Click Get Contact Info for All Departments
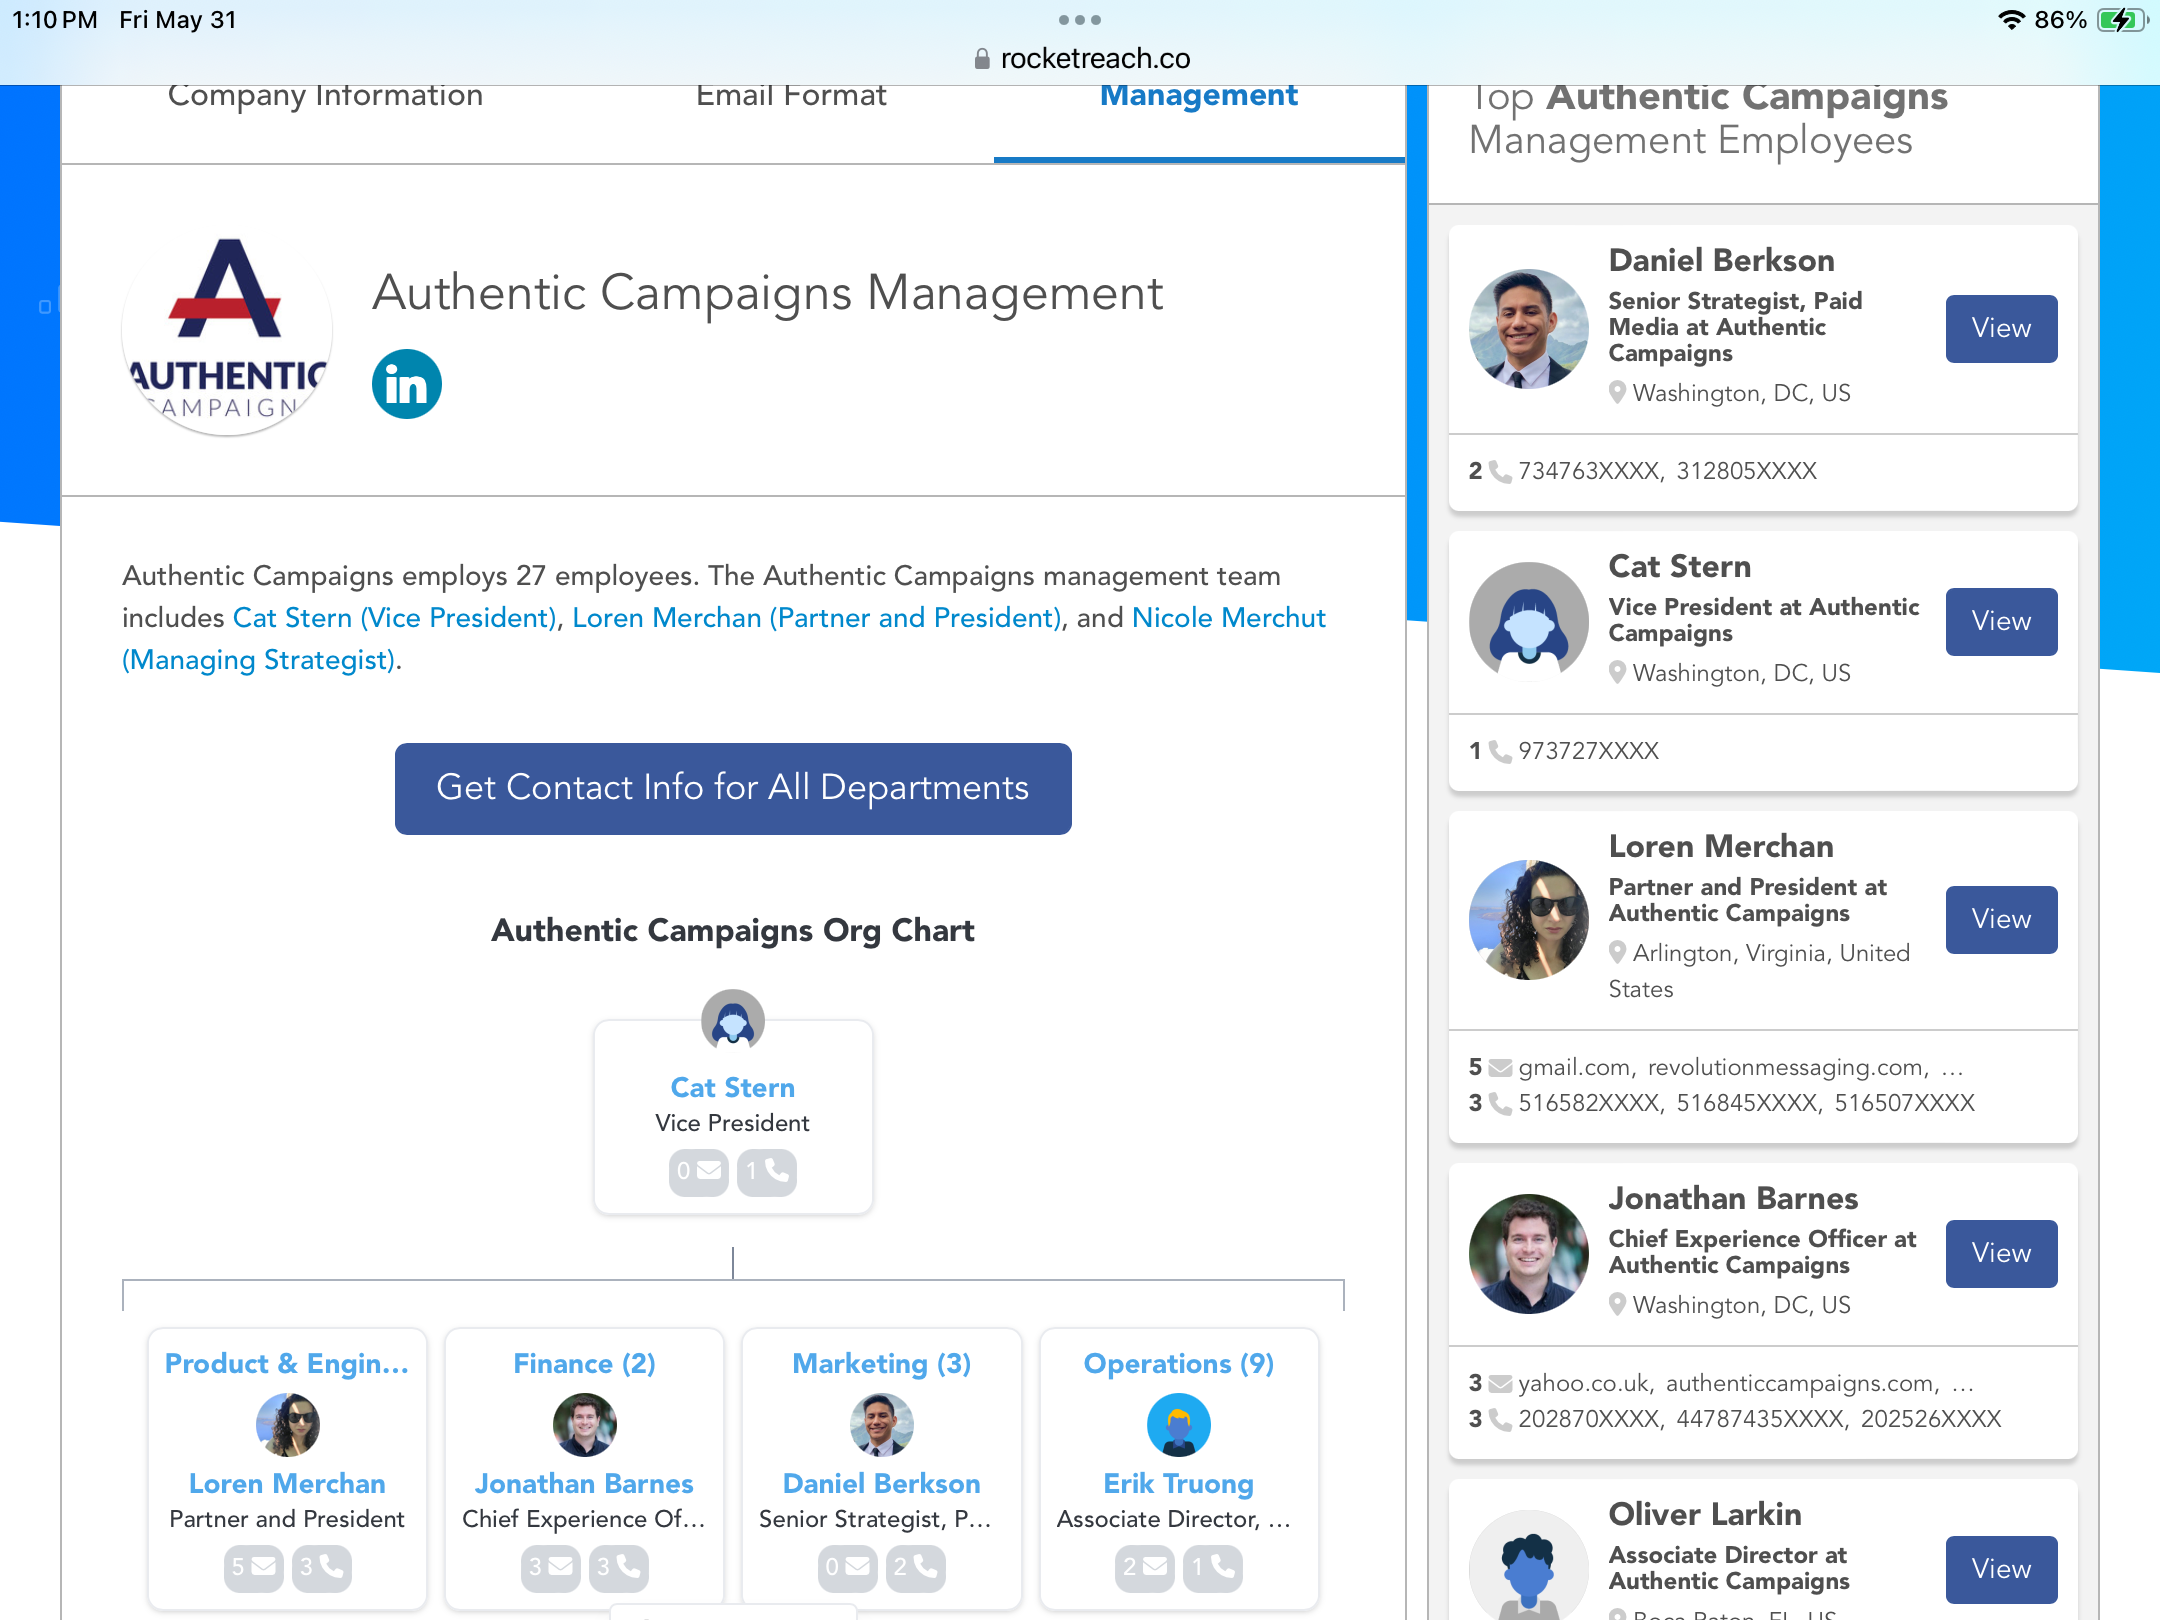 click(x=733, y=788)
